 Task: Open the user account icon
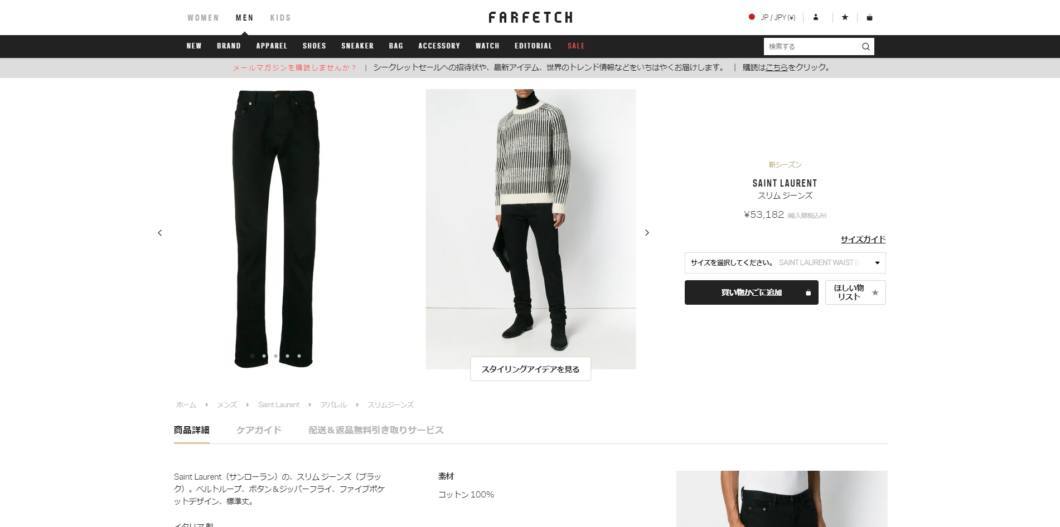[816, 18]
